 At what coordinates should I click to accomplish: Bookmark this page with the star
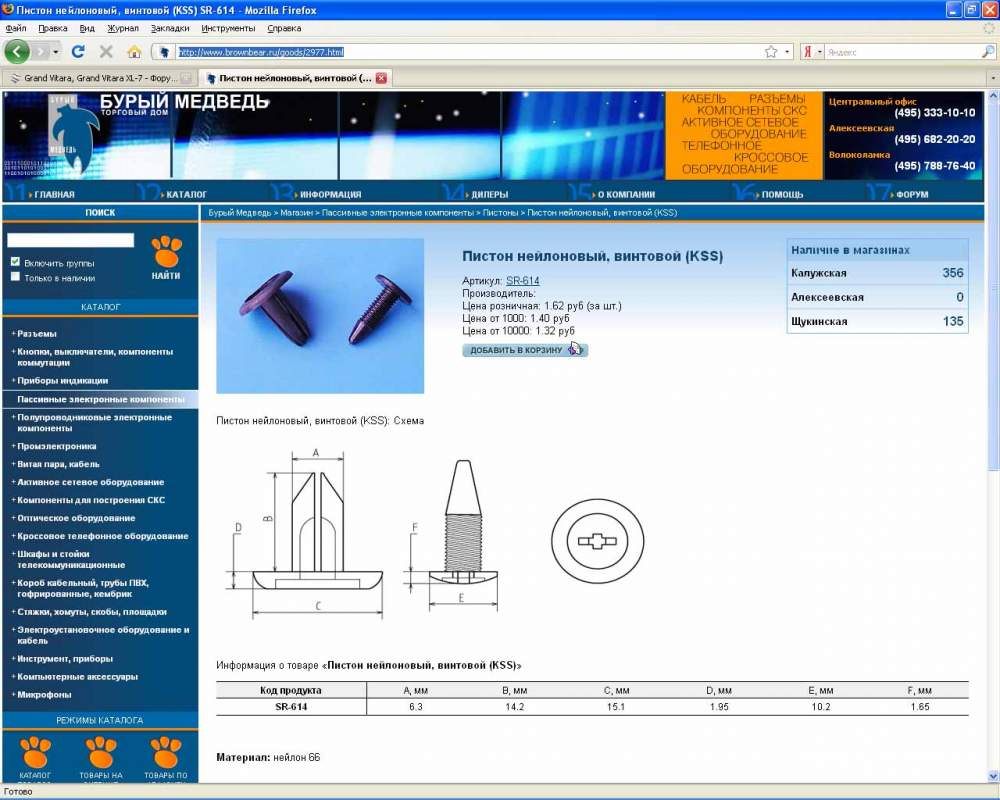pos(771,52)
